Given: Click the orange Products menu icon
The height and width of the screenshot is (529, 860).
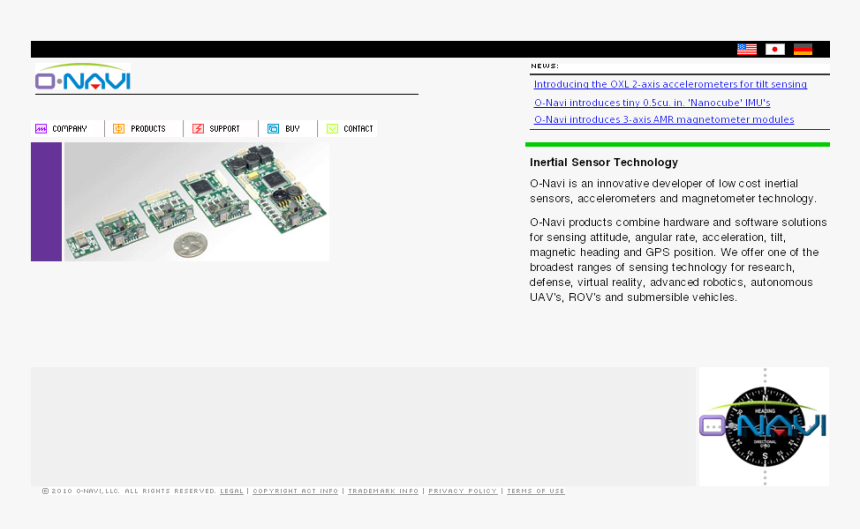Looking at the screenshot, I should click(x=119, y=129).
